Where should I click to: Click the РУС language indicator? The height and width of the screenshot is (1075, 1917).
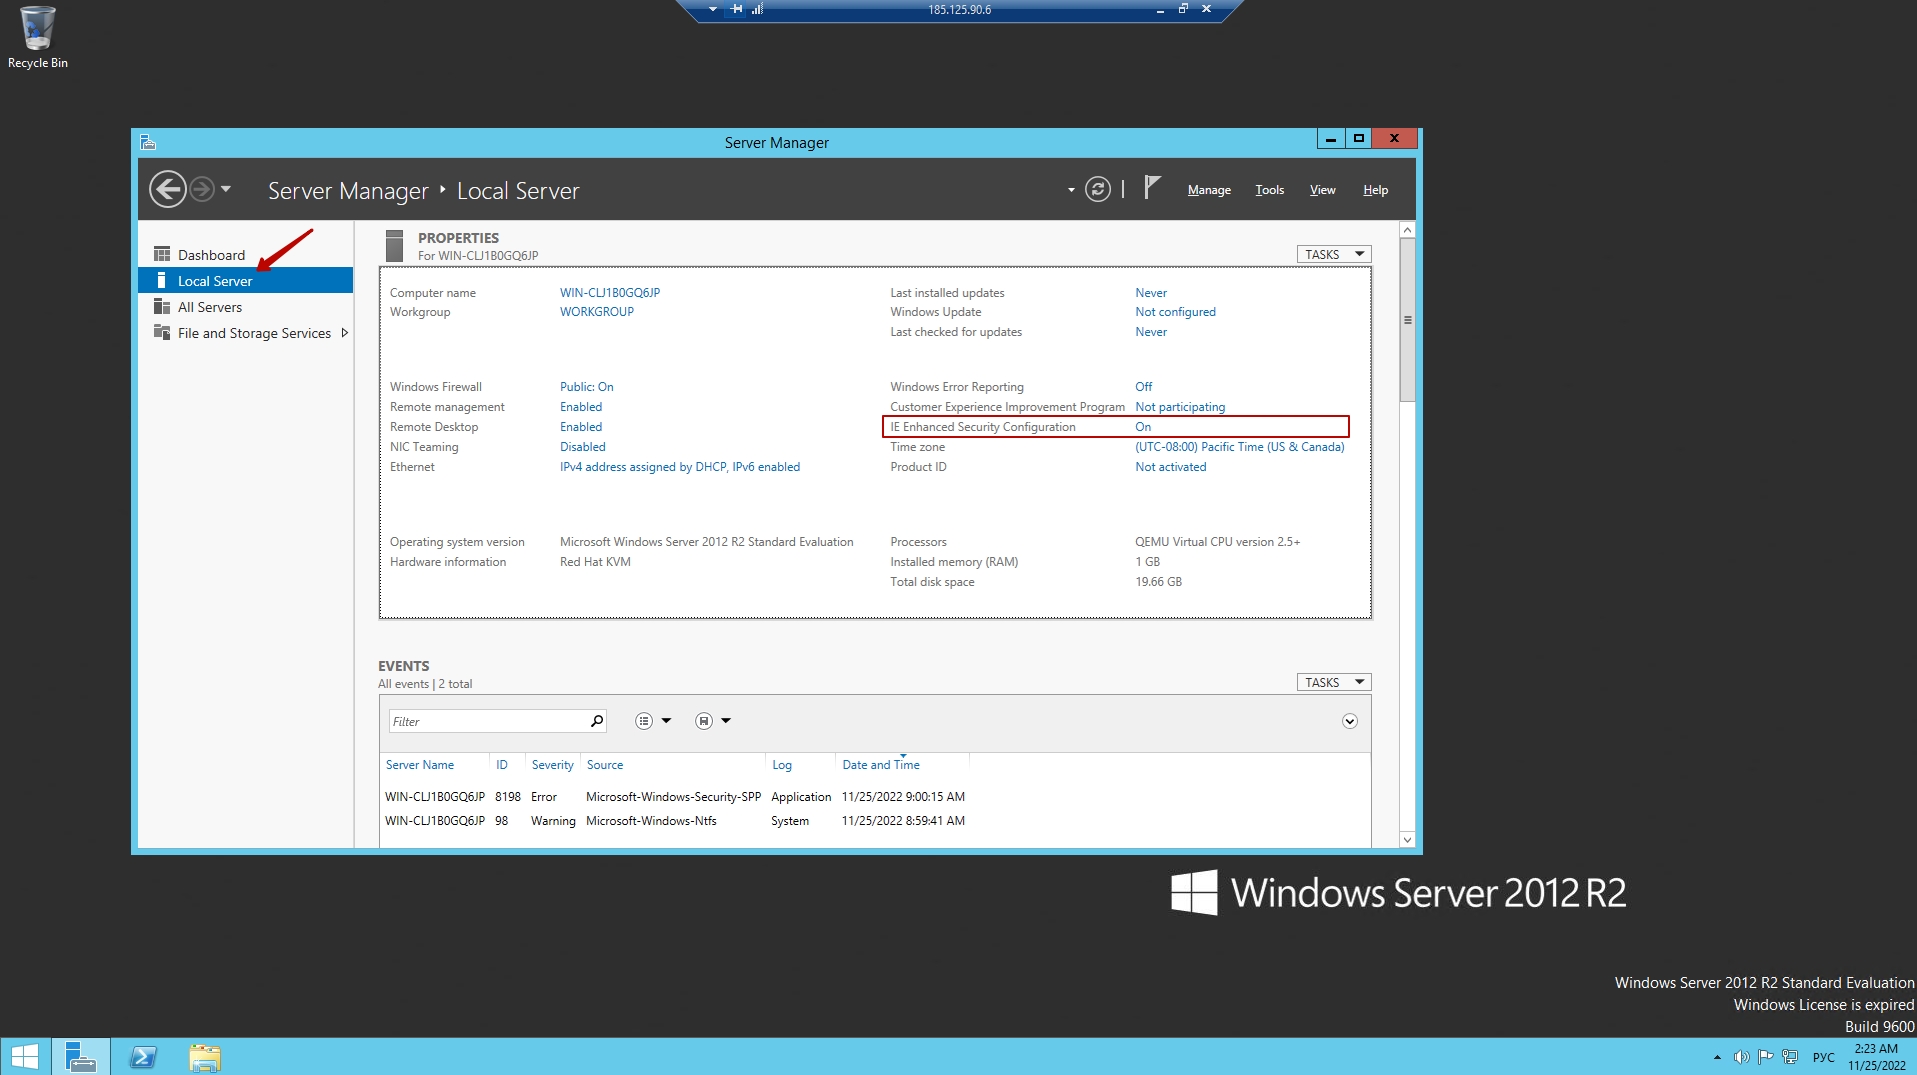click(1824, 1057)
